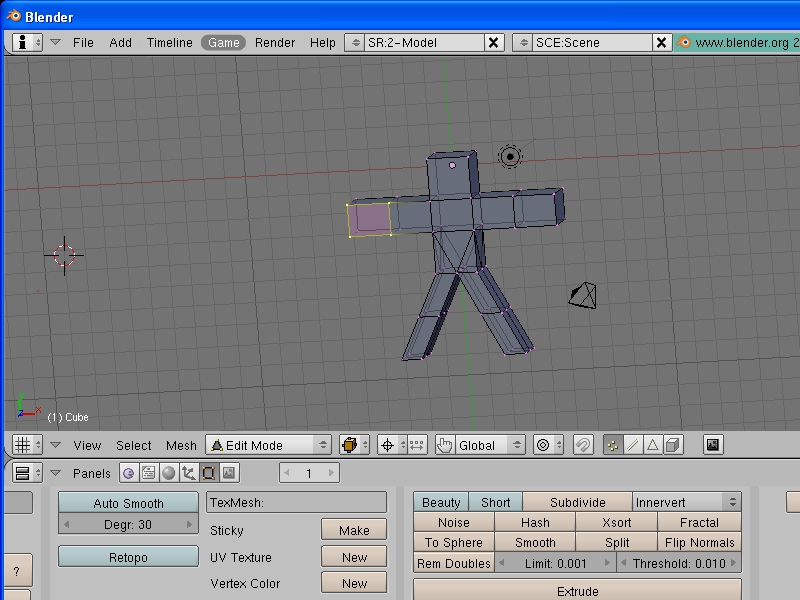
Task: Toggle the Auto Smooth button
Action: pos(128,503)
